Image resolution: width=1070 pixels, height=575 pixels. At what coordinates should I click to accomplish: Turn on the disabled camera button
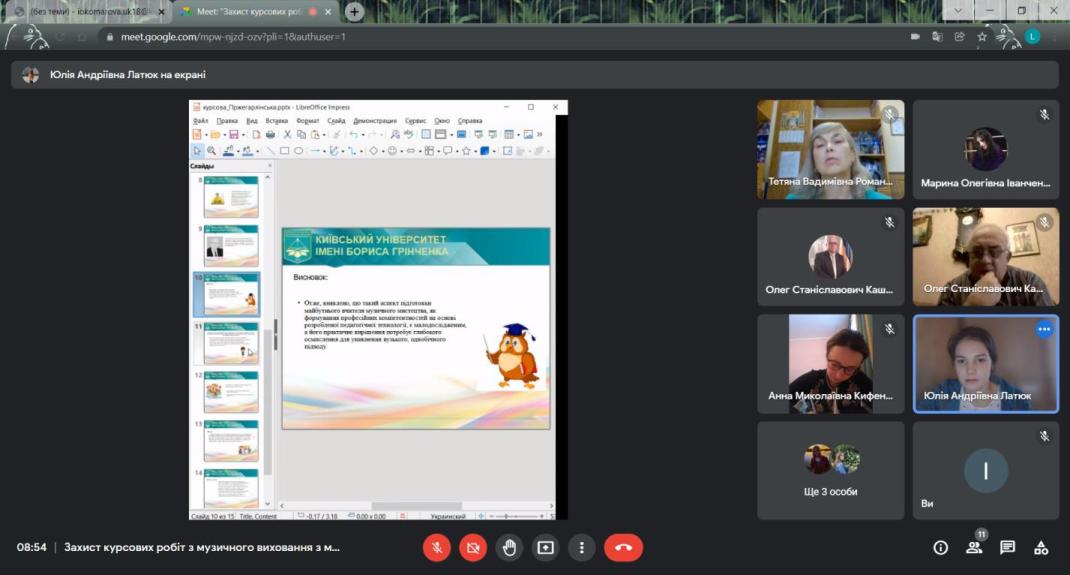tap(473, 547)
